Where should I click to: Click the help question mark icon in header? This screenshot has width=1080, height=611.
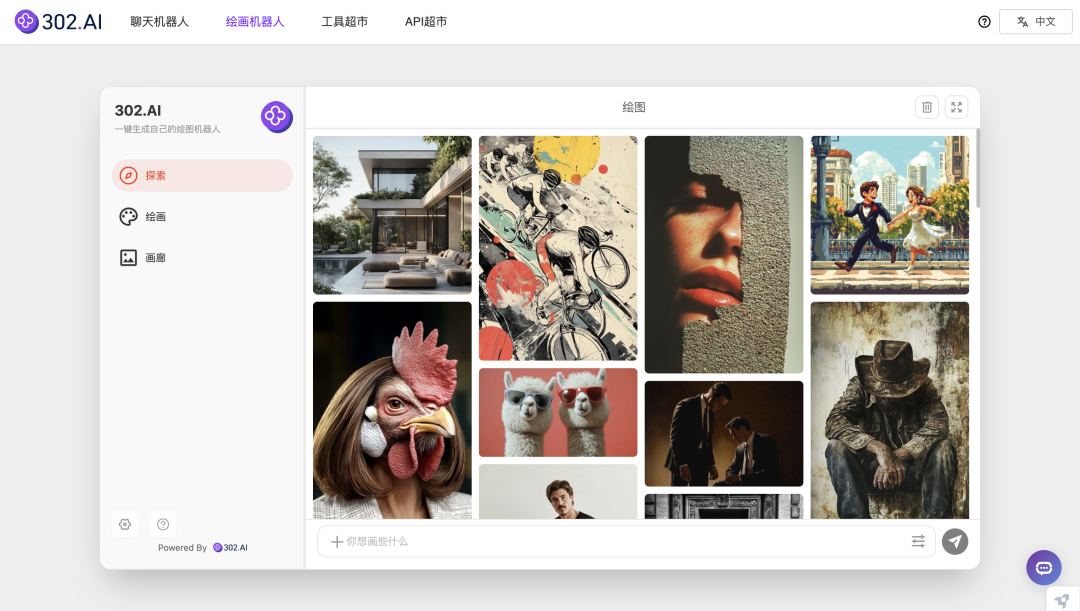[984, 21]
